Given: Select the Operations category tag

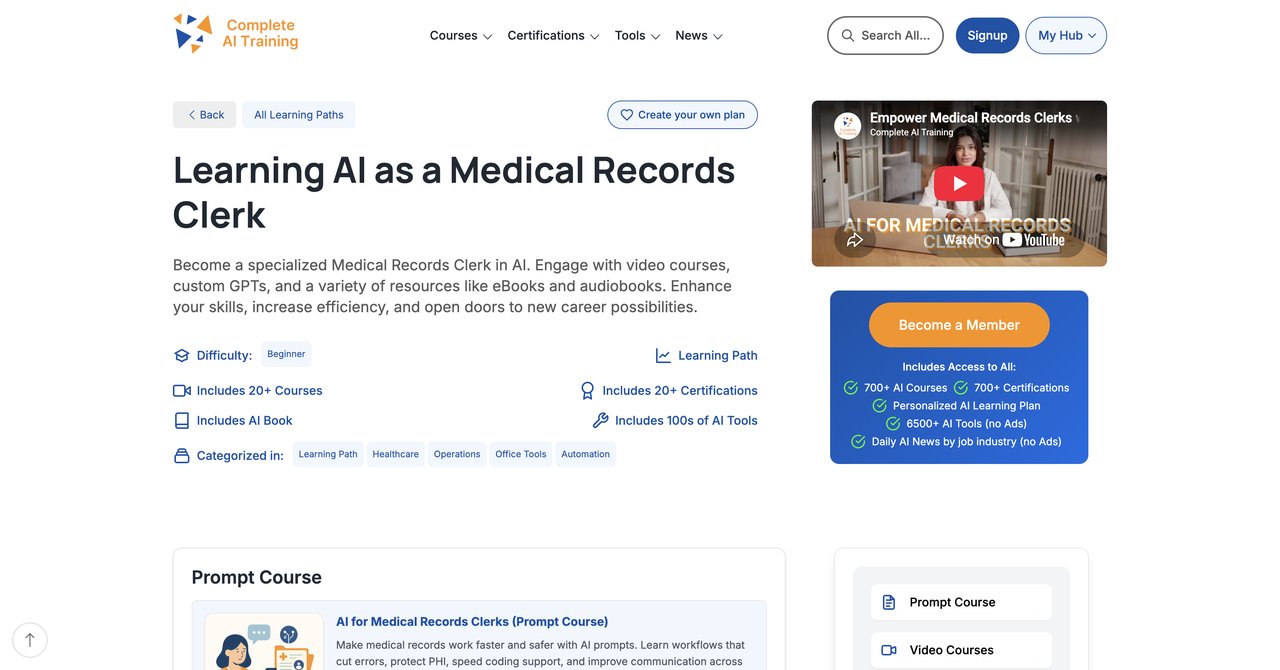Looking at the screenshot, I should (457, 454).
